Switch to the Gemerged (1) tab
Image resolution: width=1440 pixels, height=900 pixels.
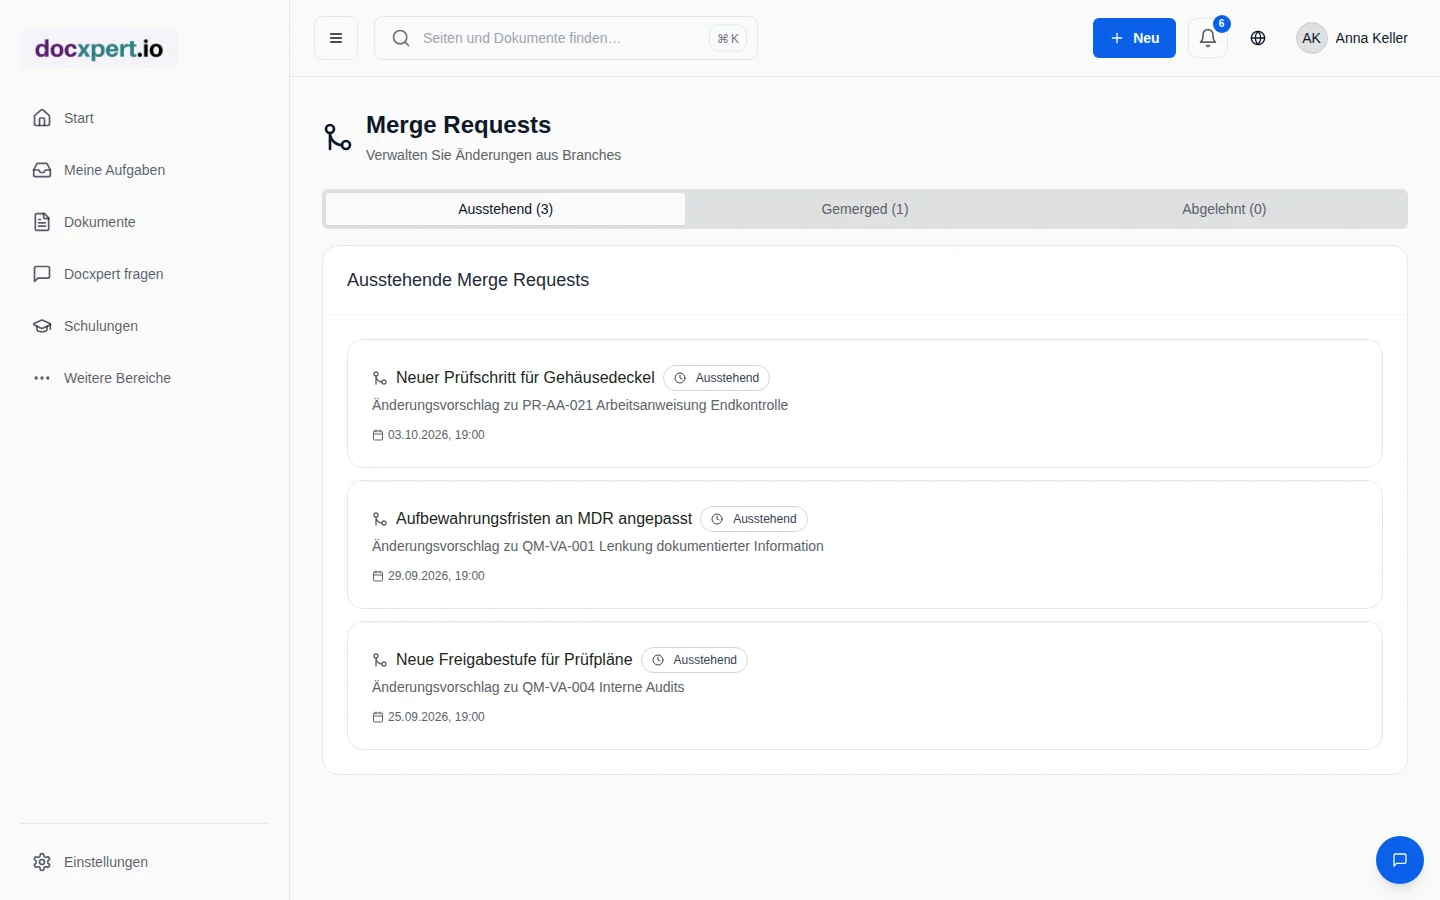tap(865, 209)
